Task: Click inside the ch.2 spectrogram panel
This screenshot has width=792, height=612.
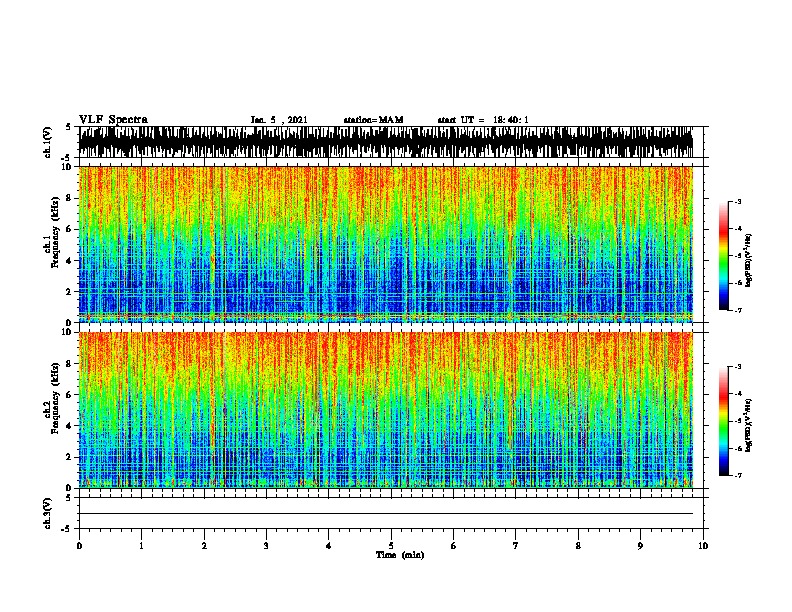Action: click(386, 410)
